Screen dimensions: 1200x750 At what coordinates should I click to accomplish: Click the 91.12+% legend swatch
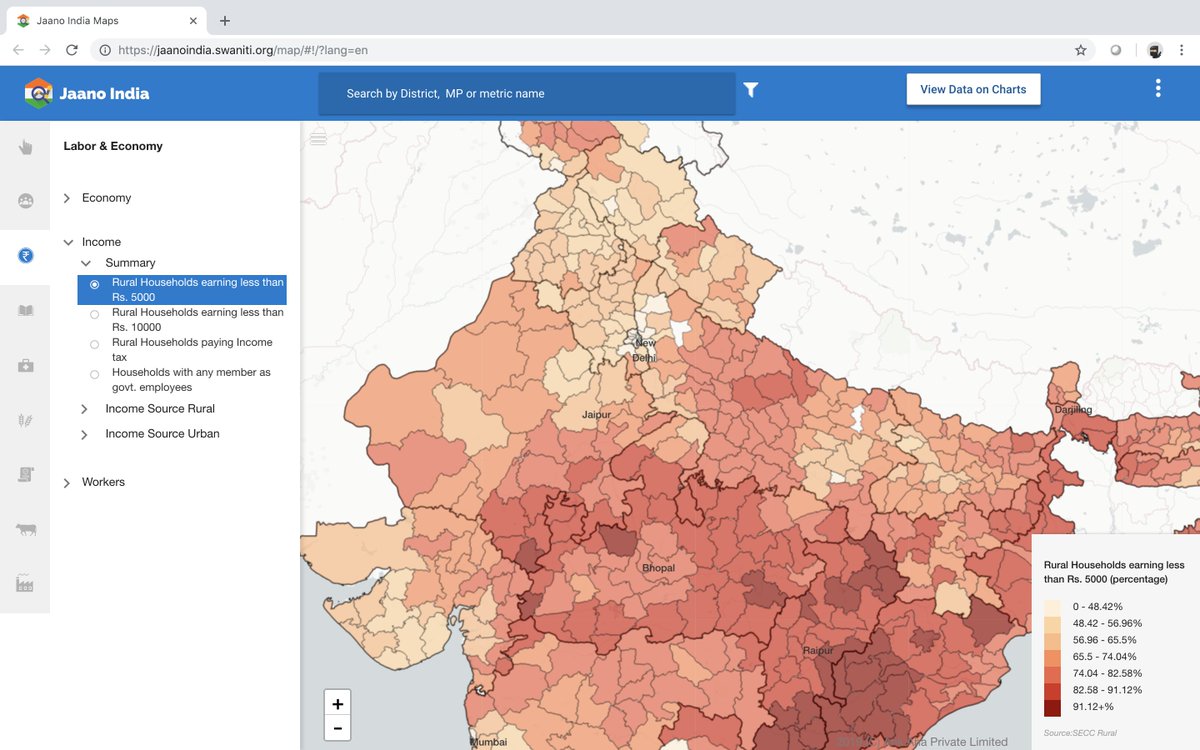pos(1052,708)
